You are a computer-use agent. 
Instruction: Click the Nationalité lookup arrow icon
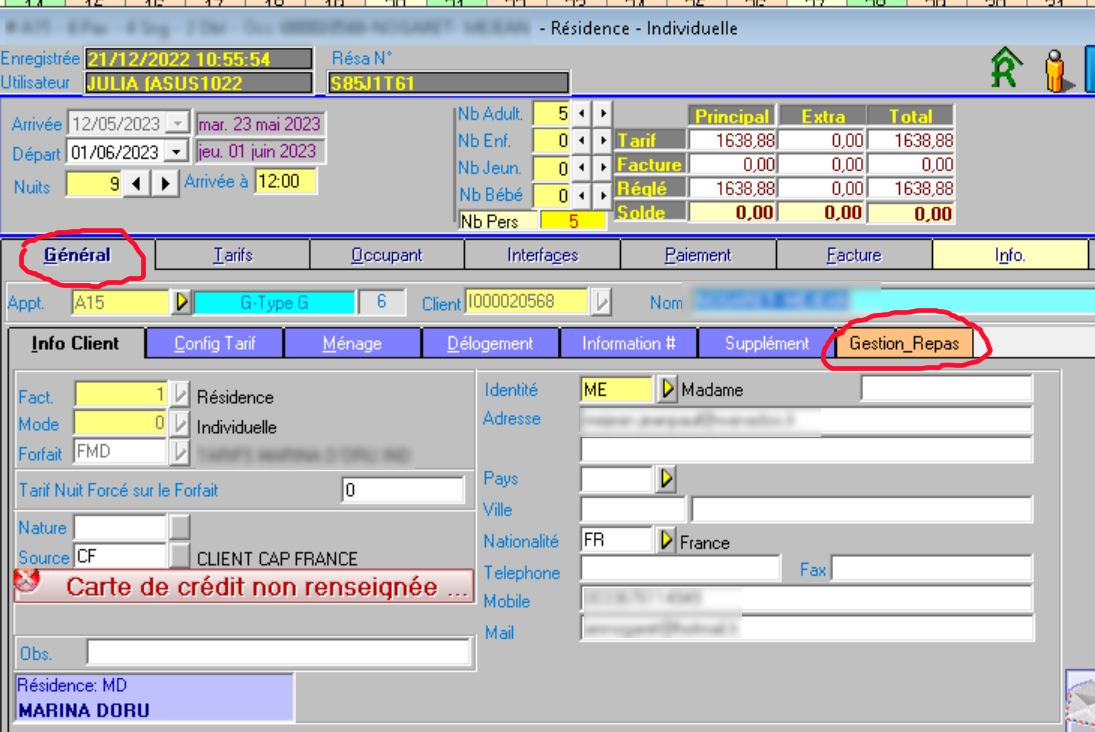[x=667, y=541]
